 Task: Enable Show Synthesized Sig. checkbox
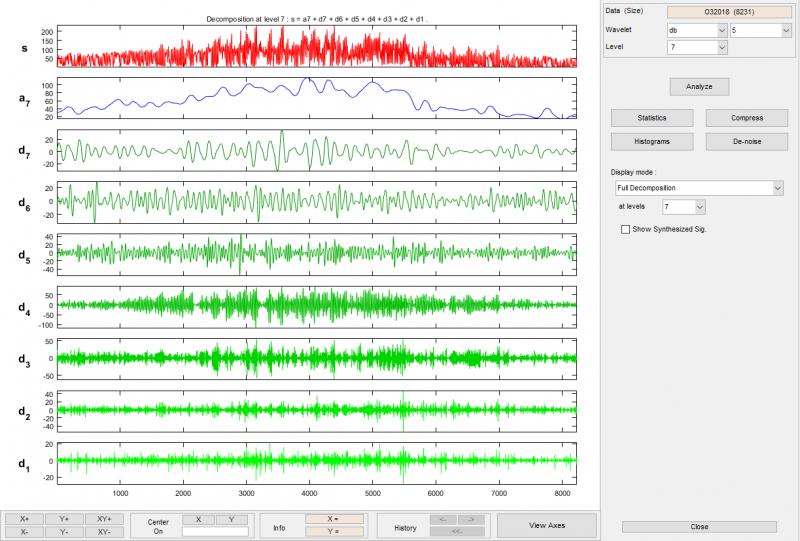click(626, 229)
